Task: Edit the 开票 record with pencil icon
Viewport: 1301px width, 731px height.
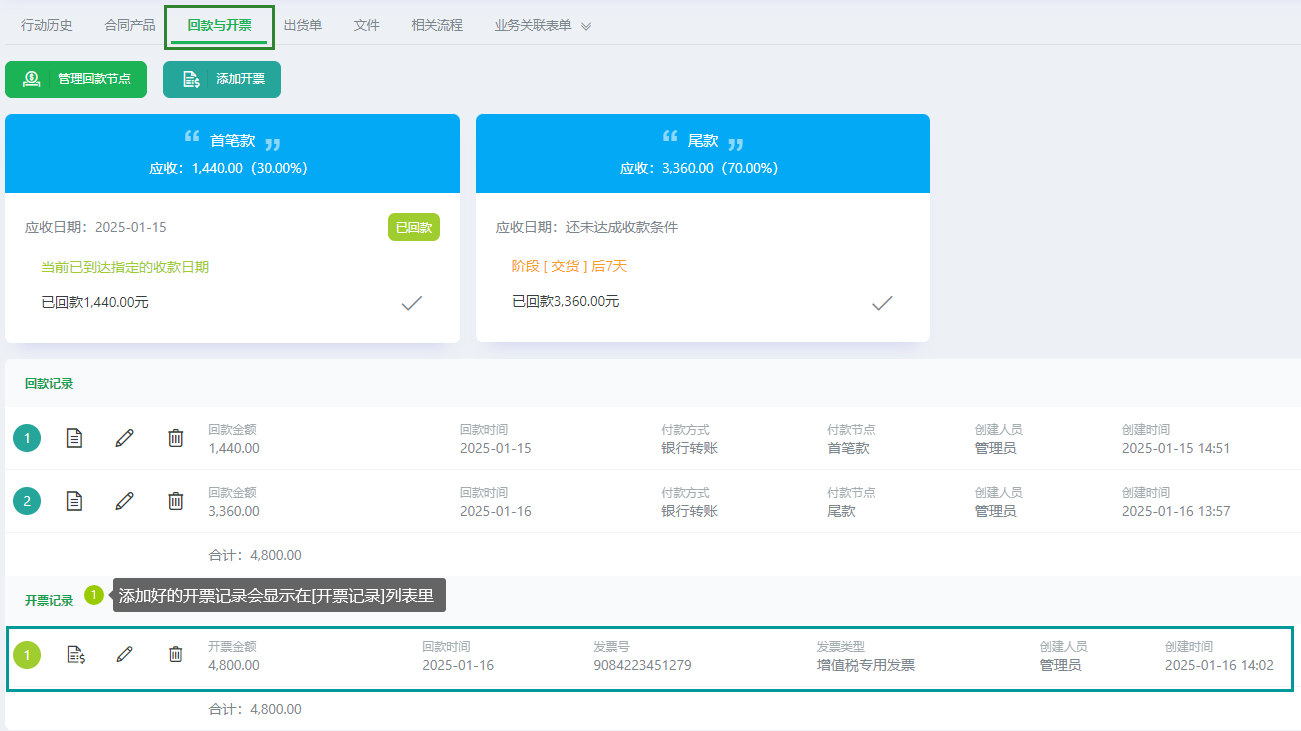Action: (124, 655)
